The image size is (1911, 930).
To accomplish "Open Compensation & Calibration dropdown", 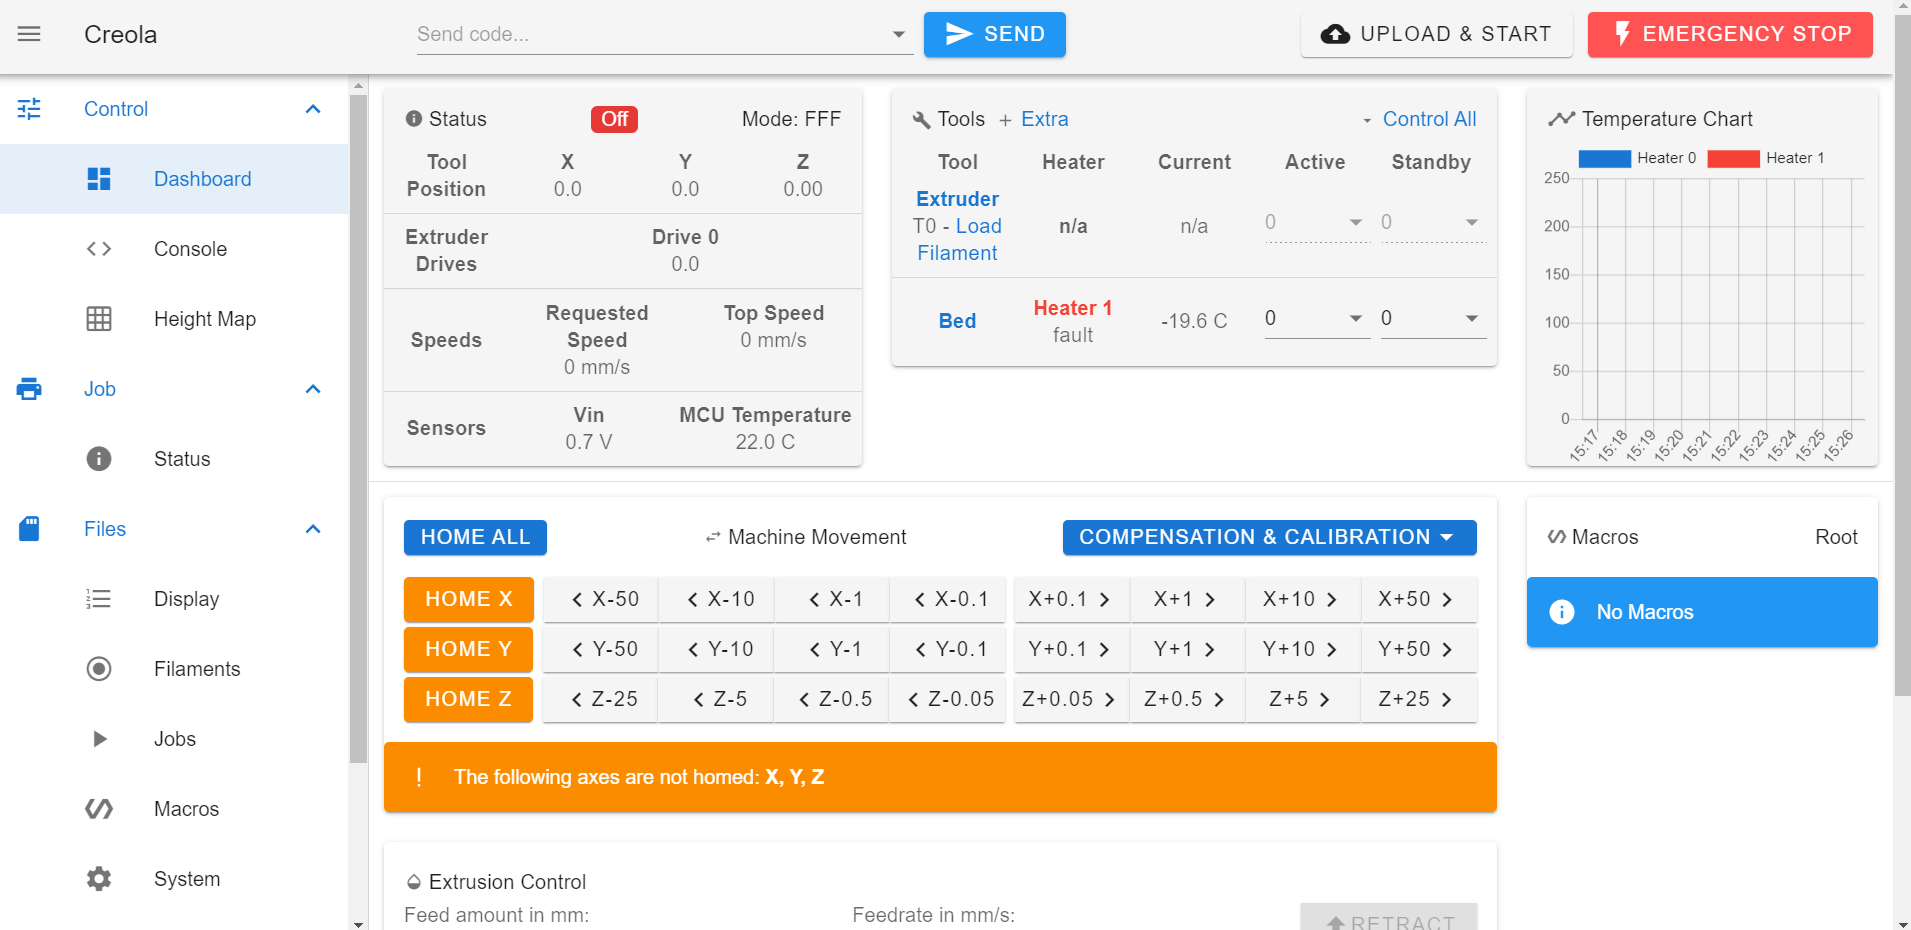I will (1269, 537).
